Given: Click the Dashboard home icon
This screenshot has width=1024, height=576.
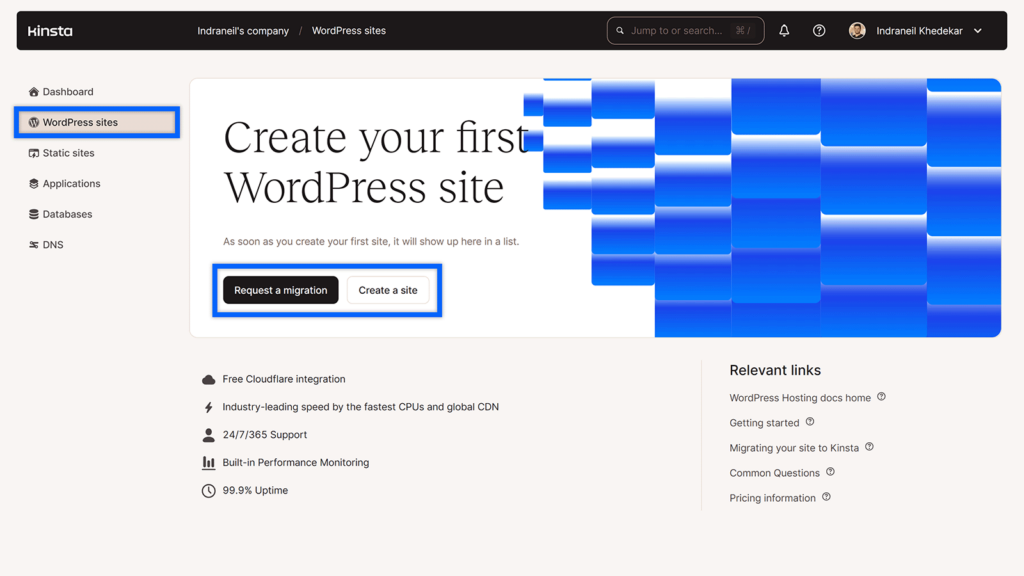Looking at the screenshot, I should [33, 91].
